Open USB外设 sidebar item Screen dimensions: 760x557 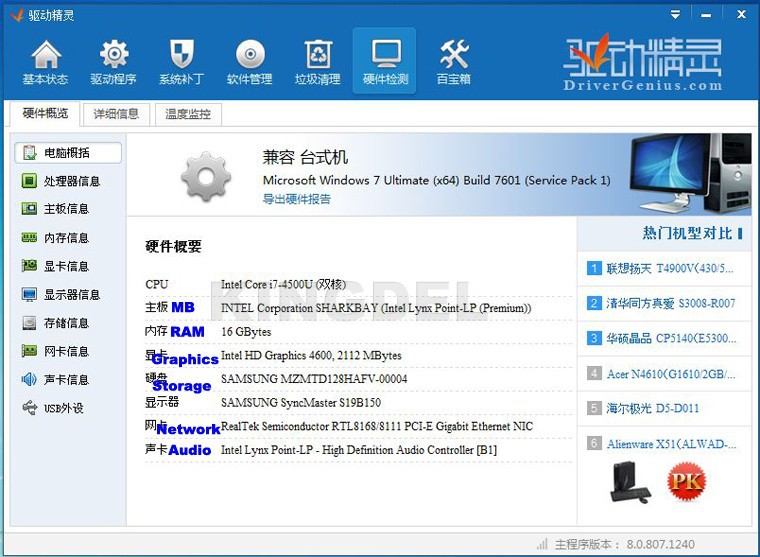64,408
